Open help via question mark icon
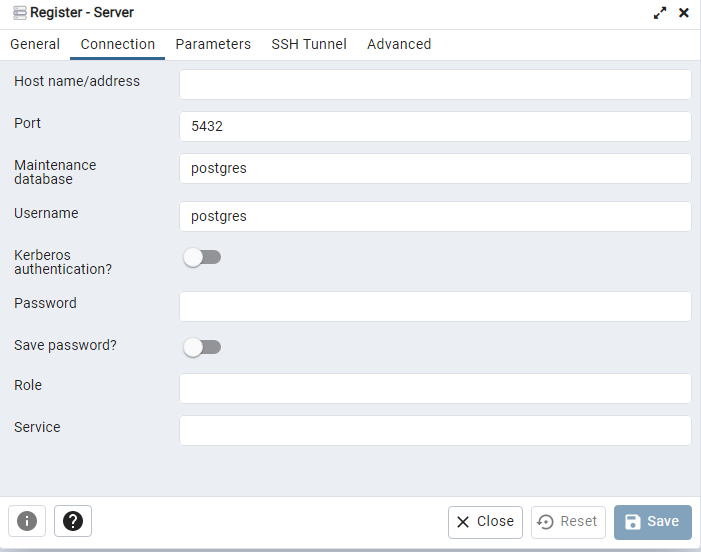The width and height of the screenshot is (701, 552). 73,521
